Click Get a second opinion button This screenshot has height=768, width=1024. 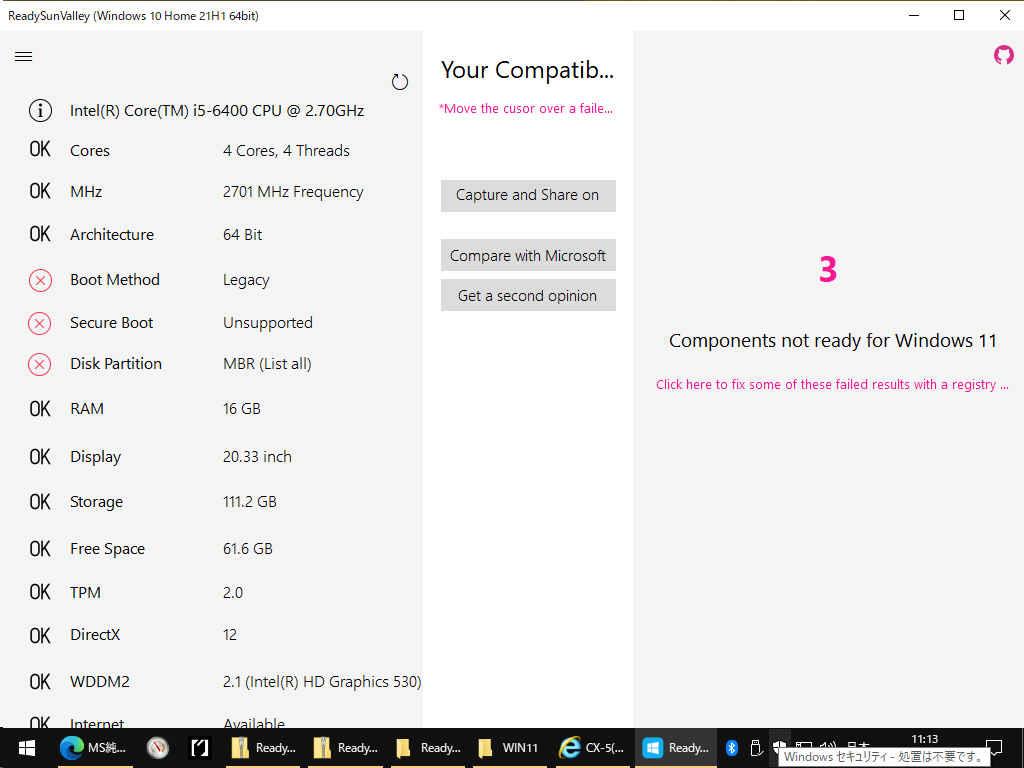[528, 295]
